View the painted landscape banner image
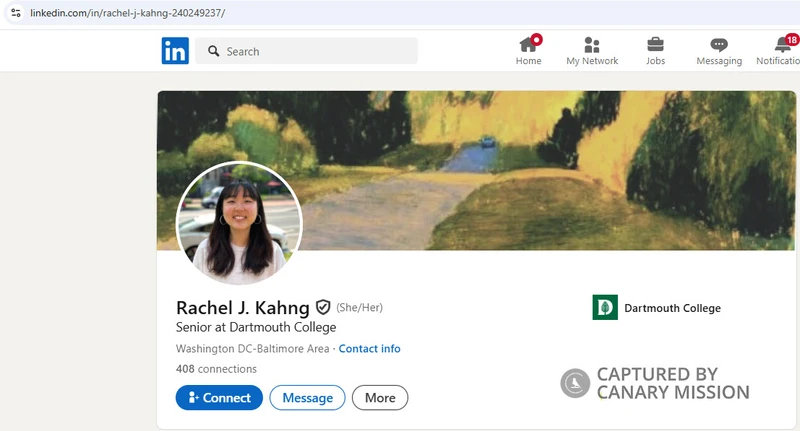Screen dimensions: 800x431 (x=477, y=170)
